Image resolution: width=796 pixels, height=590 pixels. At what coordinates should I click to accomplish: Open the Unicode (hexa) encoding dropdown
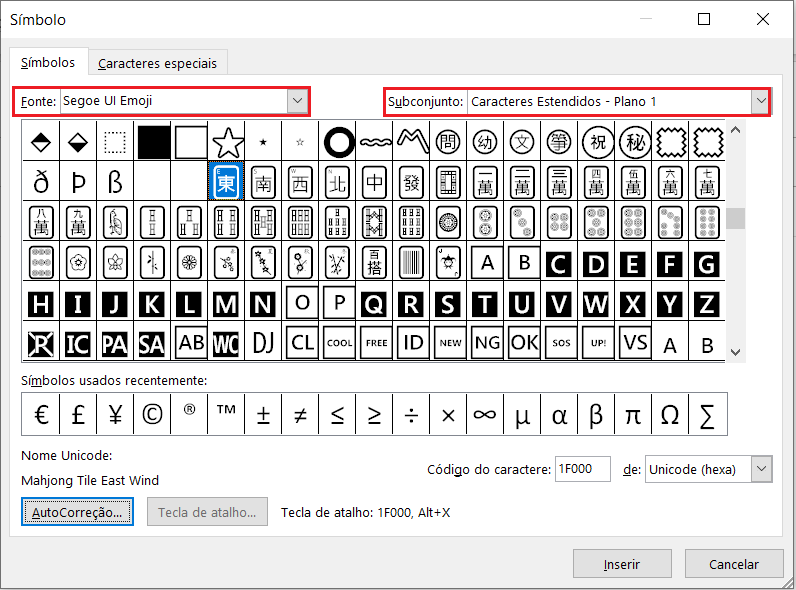pyautogui.click(x=761, y=469)
